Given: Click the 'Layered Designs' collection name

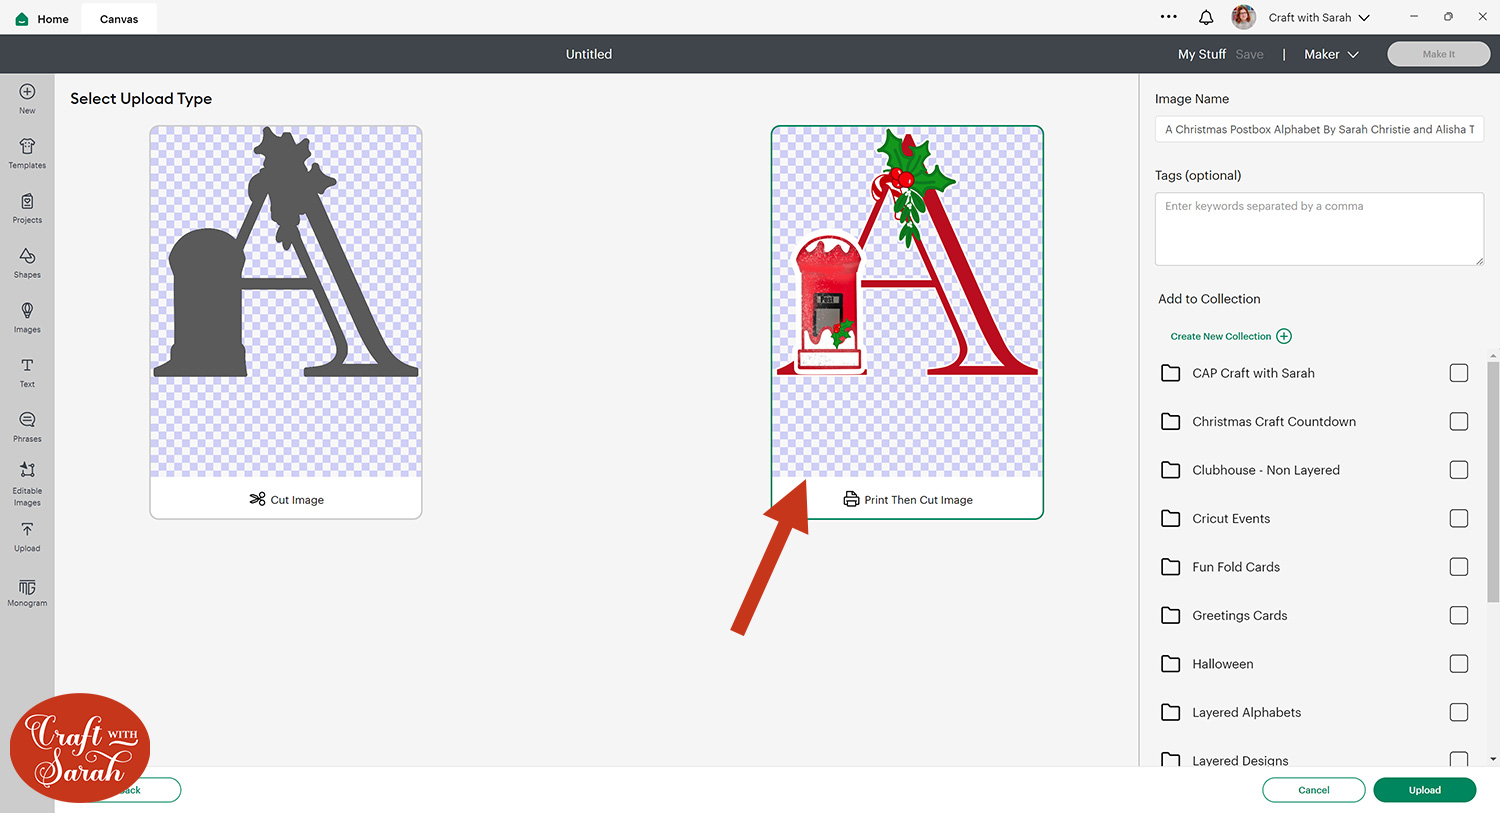Looking at the screenshot, I should pos(1240,760).
